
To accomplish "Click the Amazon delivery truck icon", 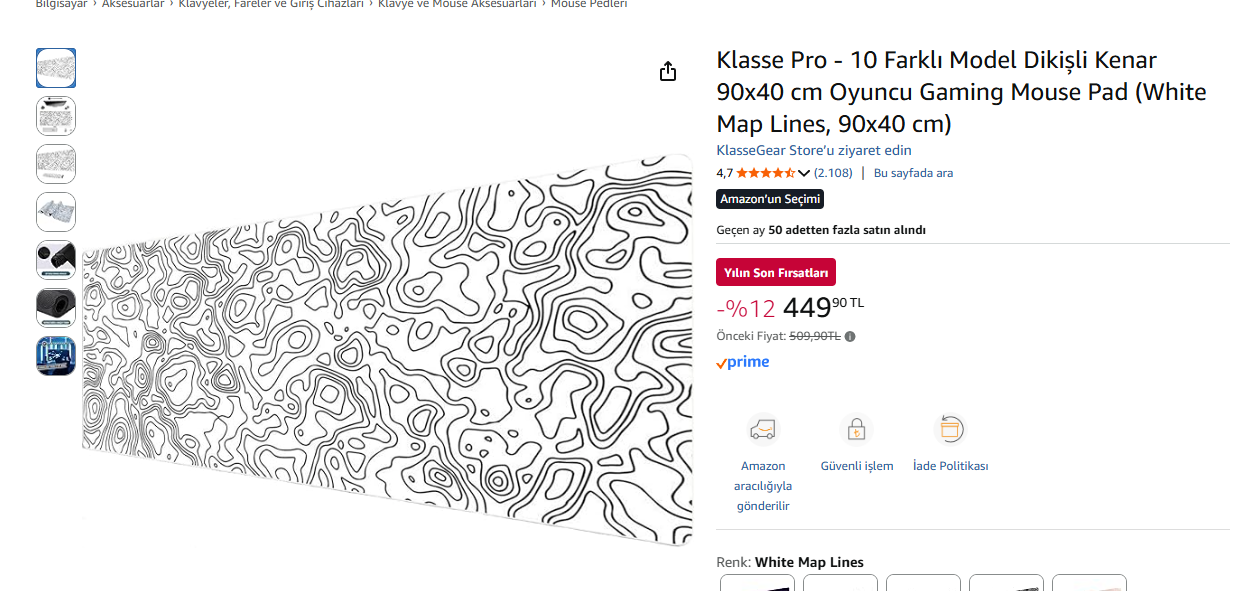I will pyautogui.click(x=763, y=429).
